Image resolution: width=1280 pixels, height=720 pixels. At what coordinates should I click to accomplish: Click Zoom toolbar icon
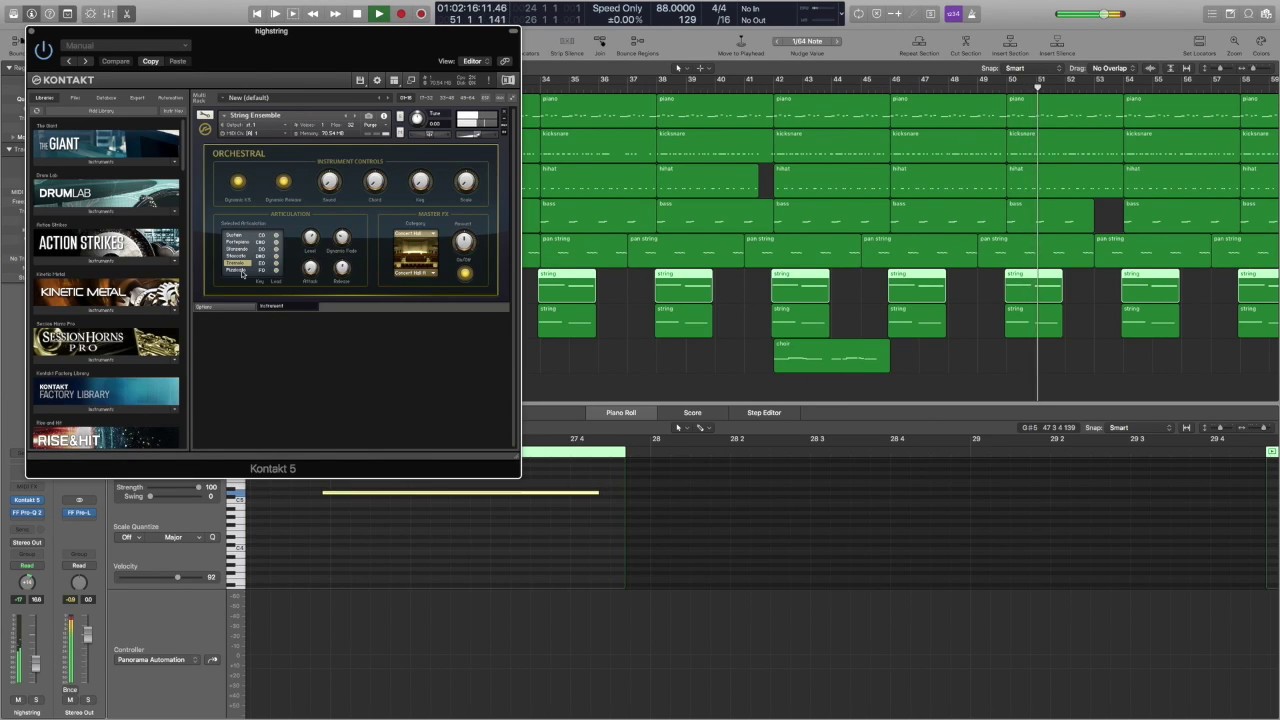pos(1234,45)
